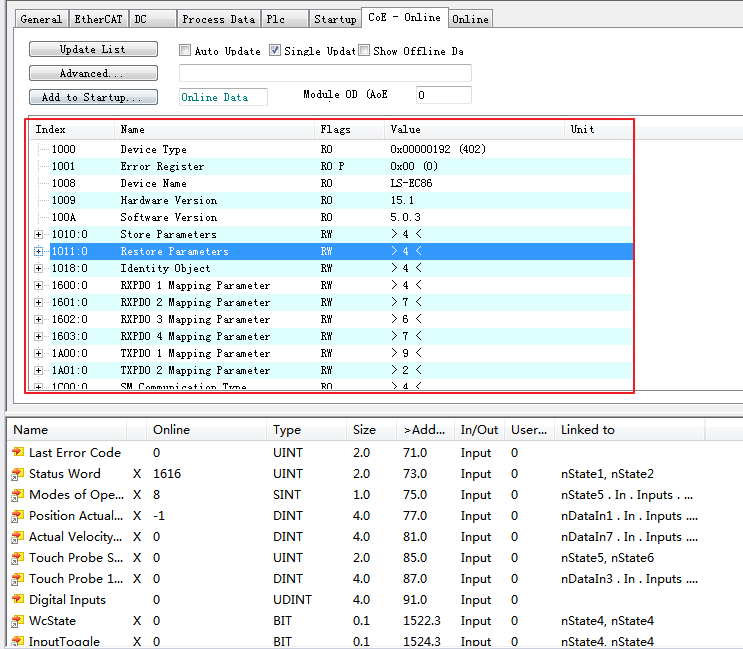Click the Digital Inputs variable icon
This screenshot has height=649, width=743.
(x=18, y=600)
